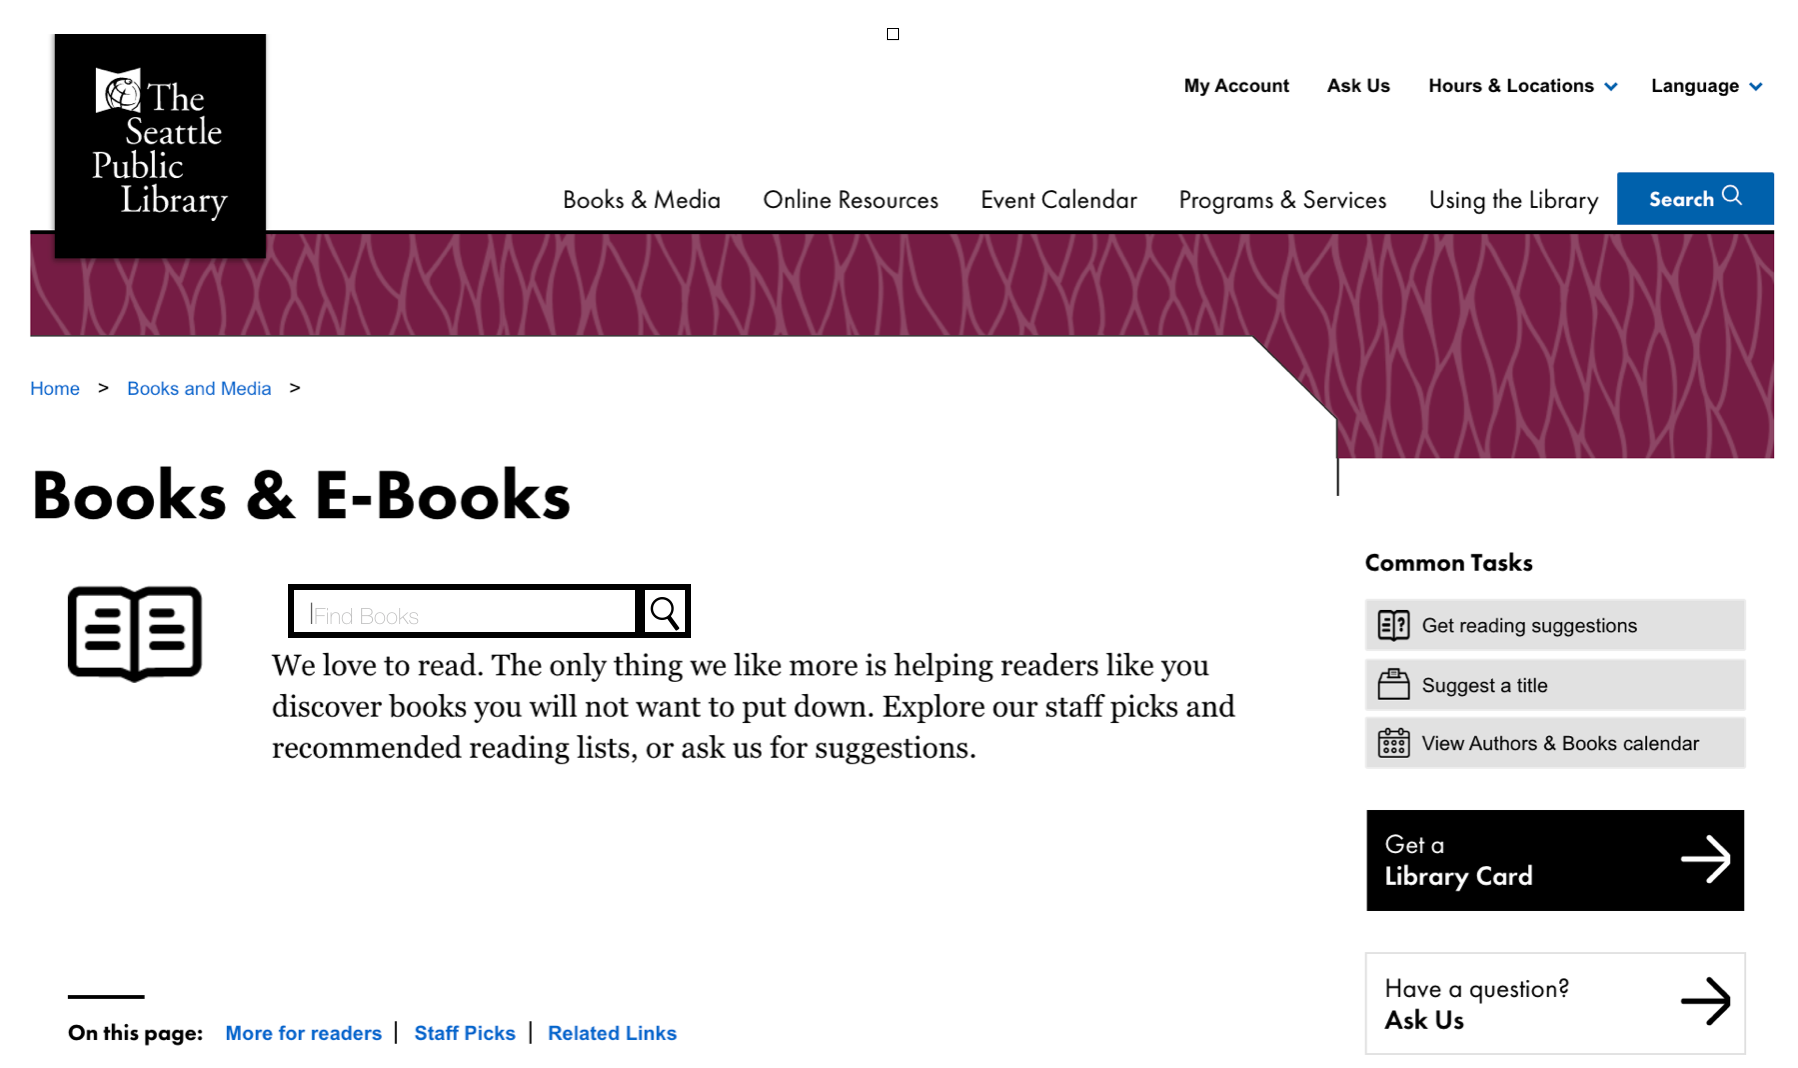
Task: Open My Account link
Action: coord(1236,86)
